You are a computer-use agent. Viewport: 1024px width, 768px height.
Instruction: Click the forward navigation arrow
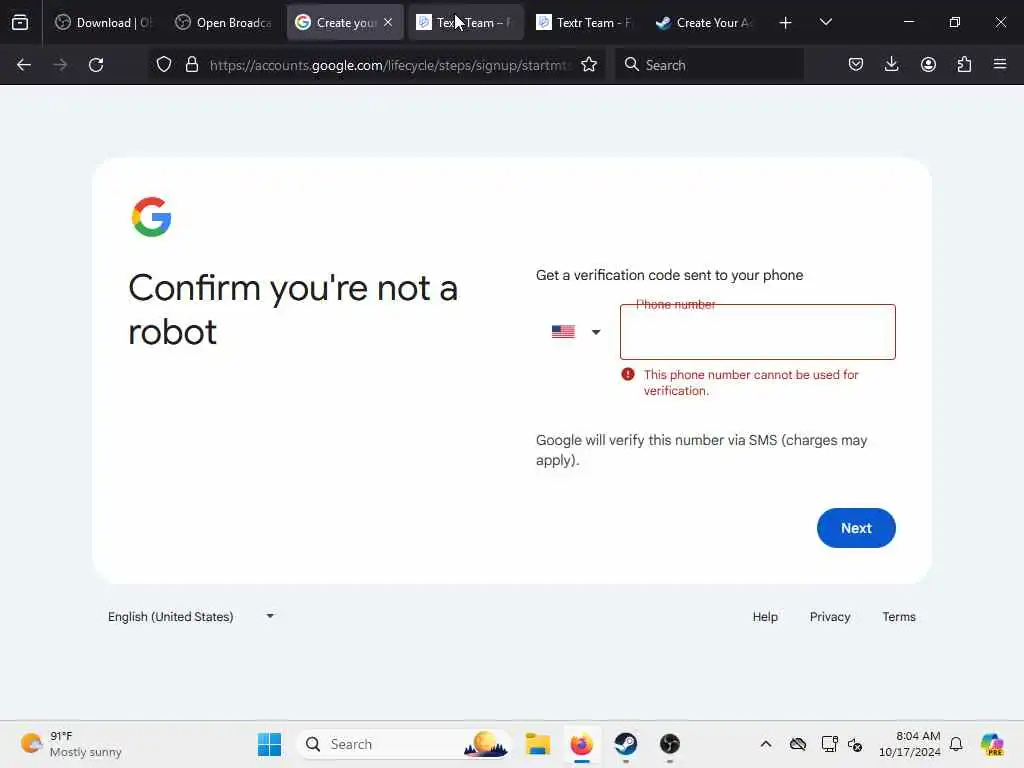60,65
